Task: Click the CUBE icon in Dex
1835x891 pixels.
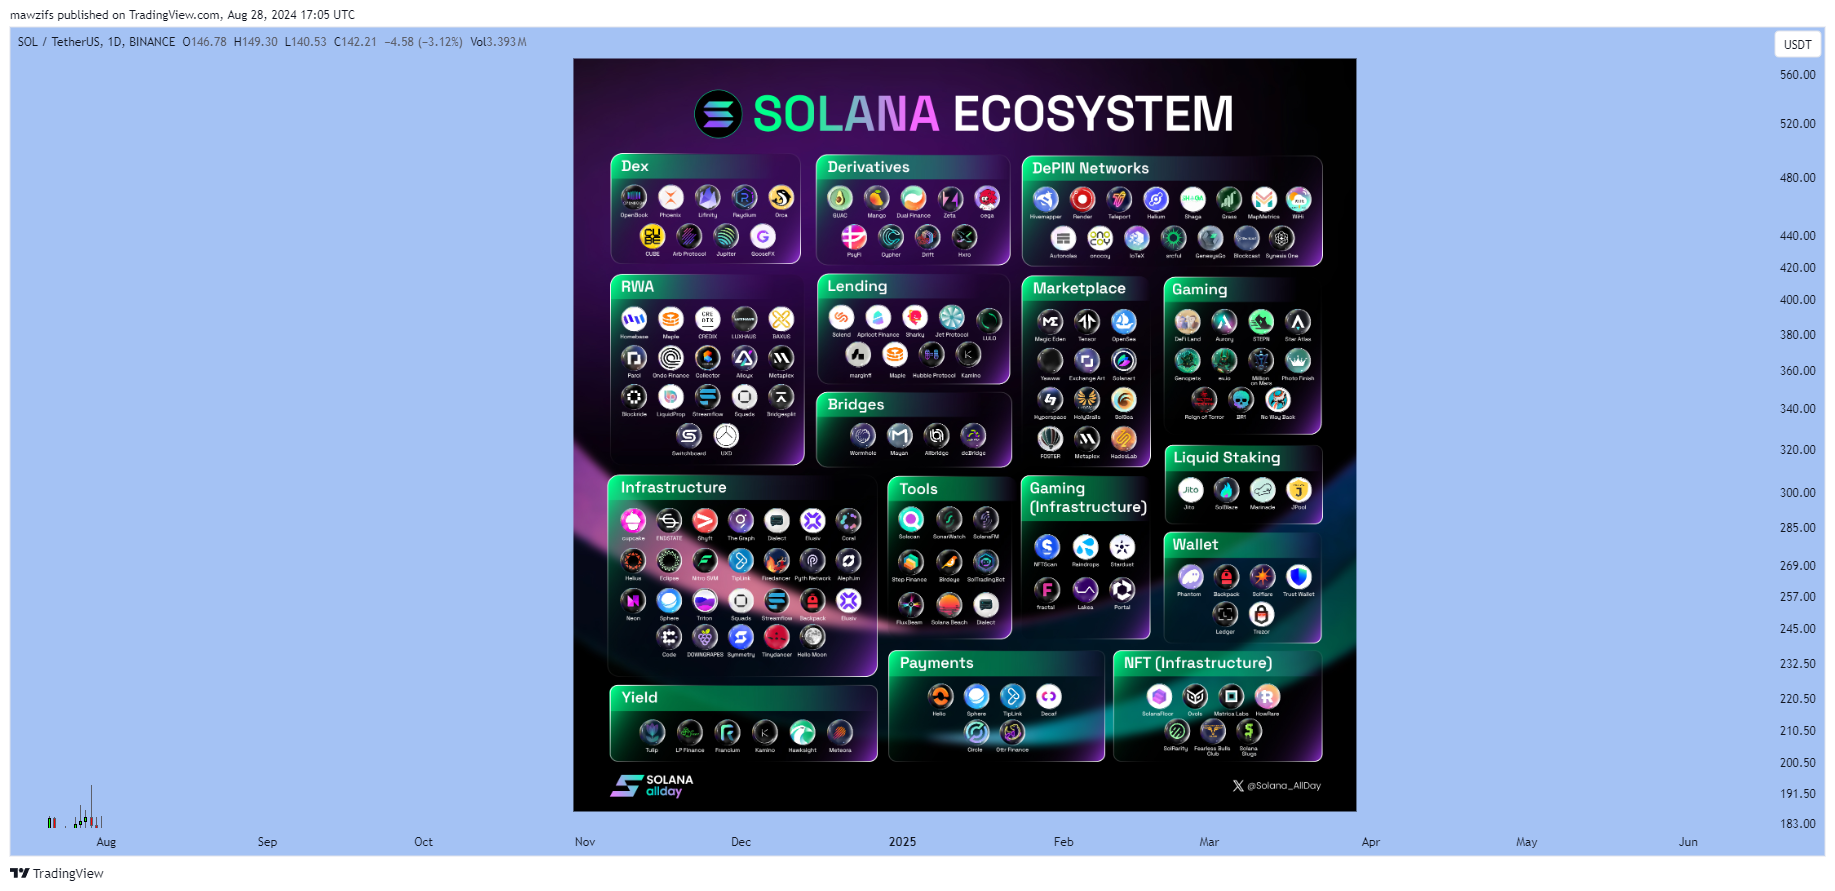Action: 652,236
